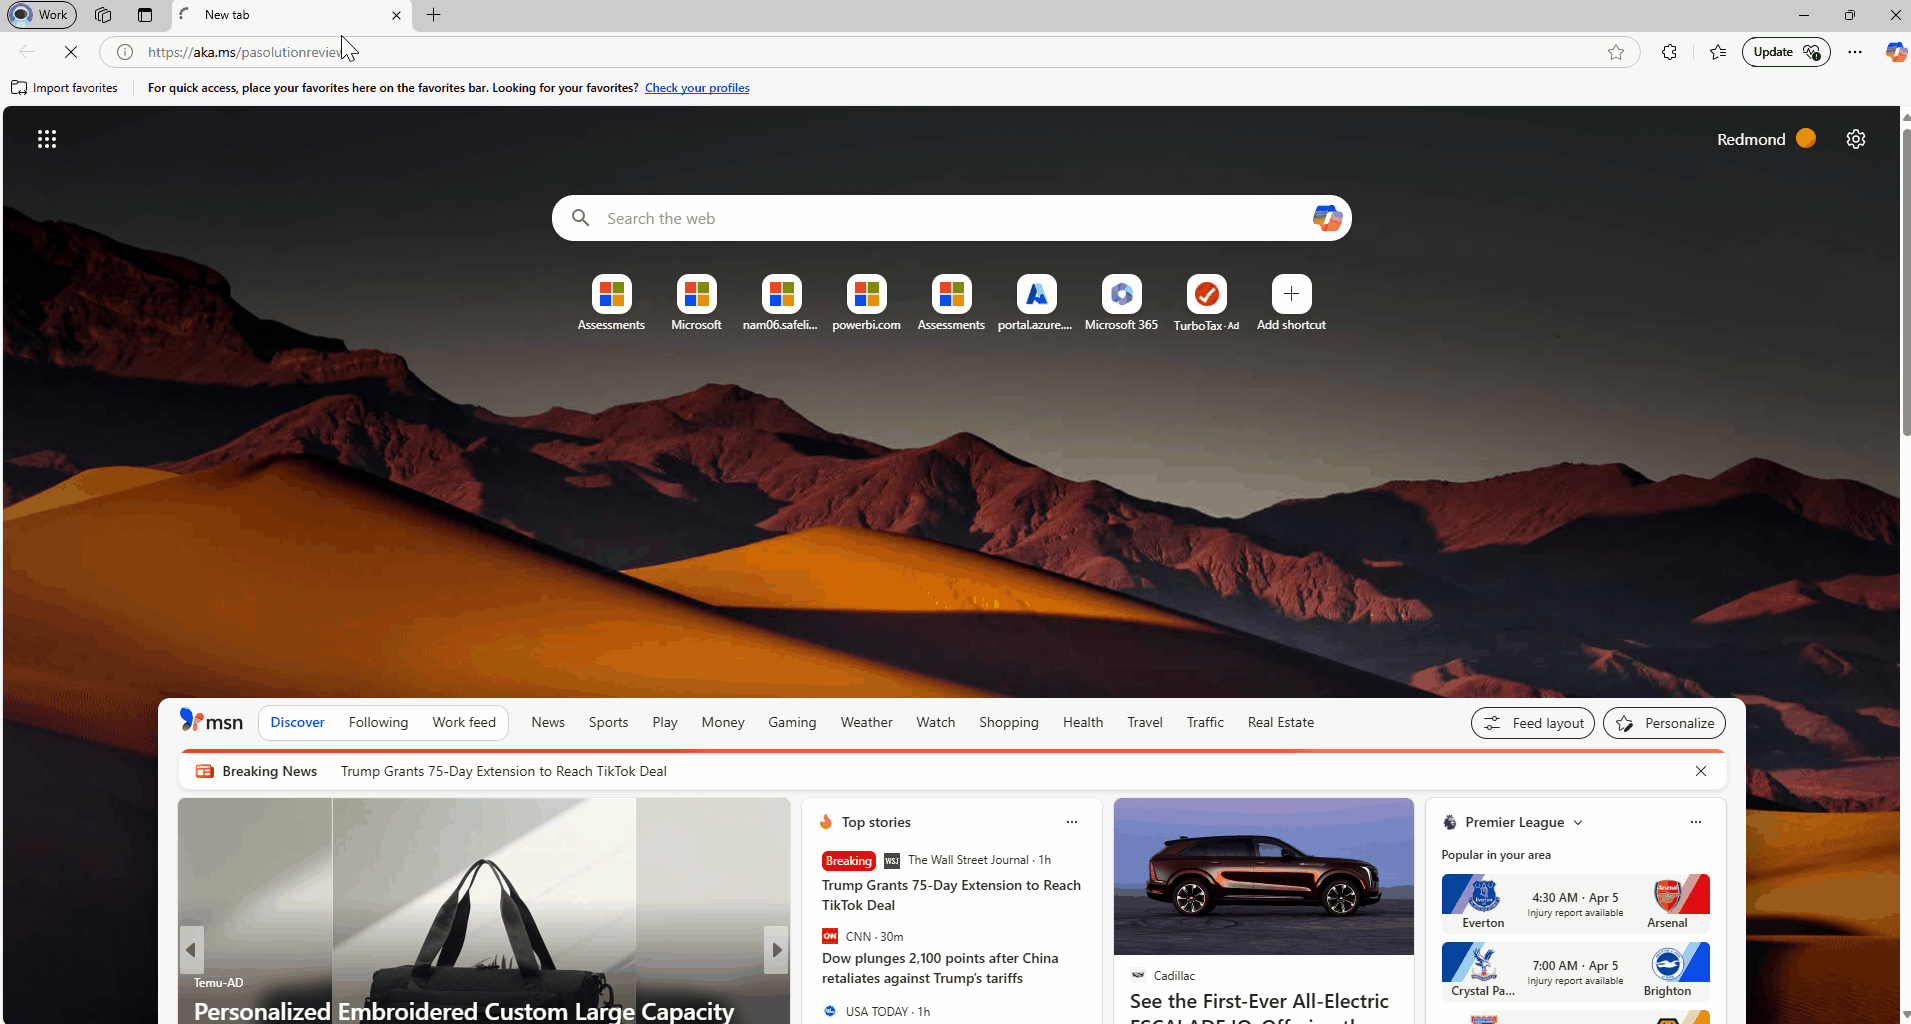
Task: Expand the Premier League dropdown
Action: (1577, 822)
